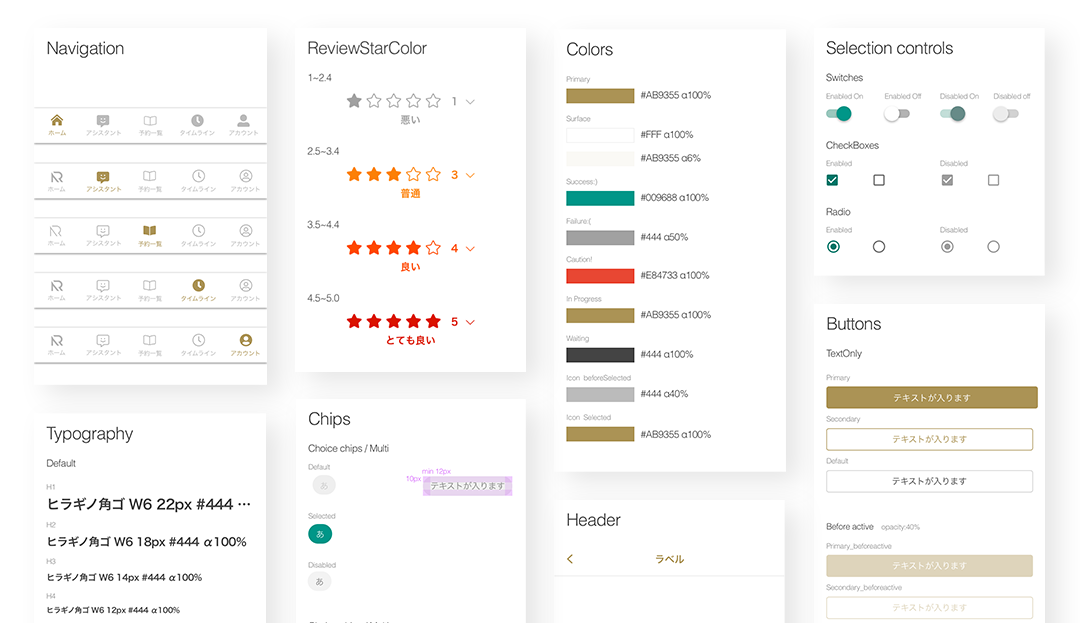Open the gray アカウント tab in the top navigation bar
The width and height of the screenshot is (1080, 623).
pyautogui.click(x=245, y=123)
